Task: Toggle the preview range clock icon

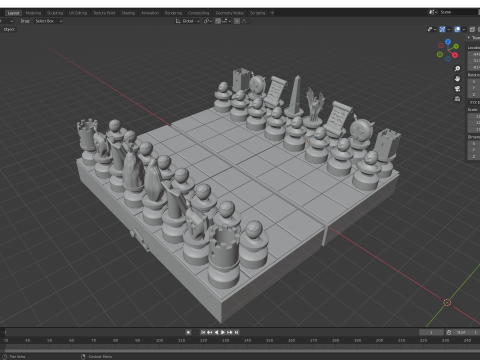Action: (x=449, y=332)
